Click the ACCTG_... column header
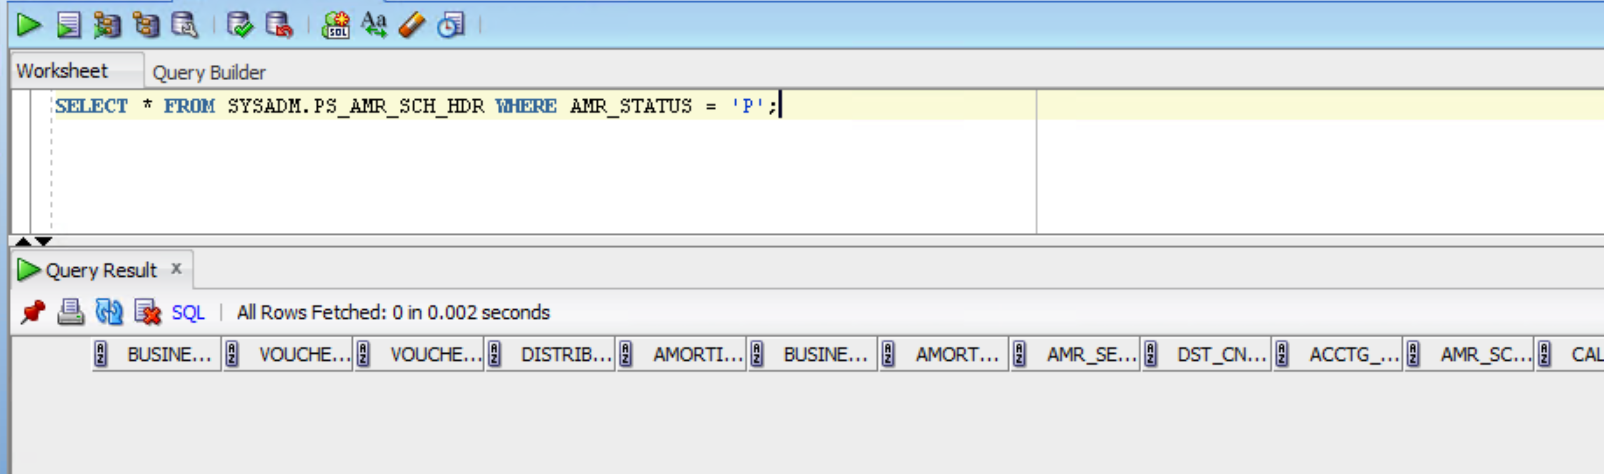 1338,354
